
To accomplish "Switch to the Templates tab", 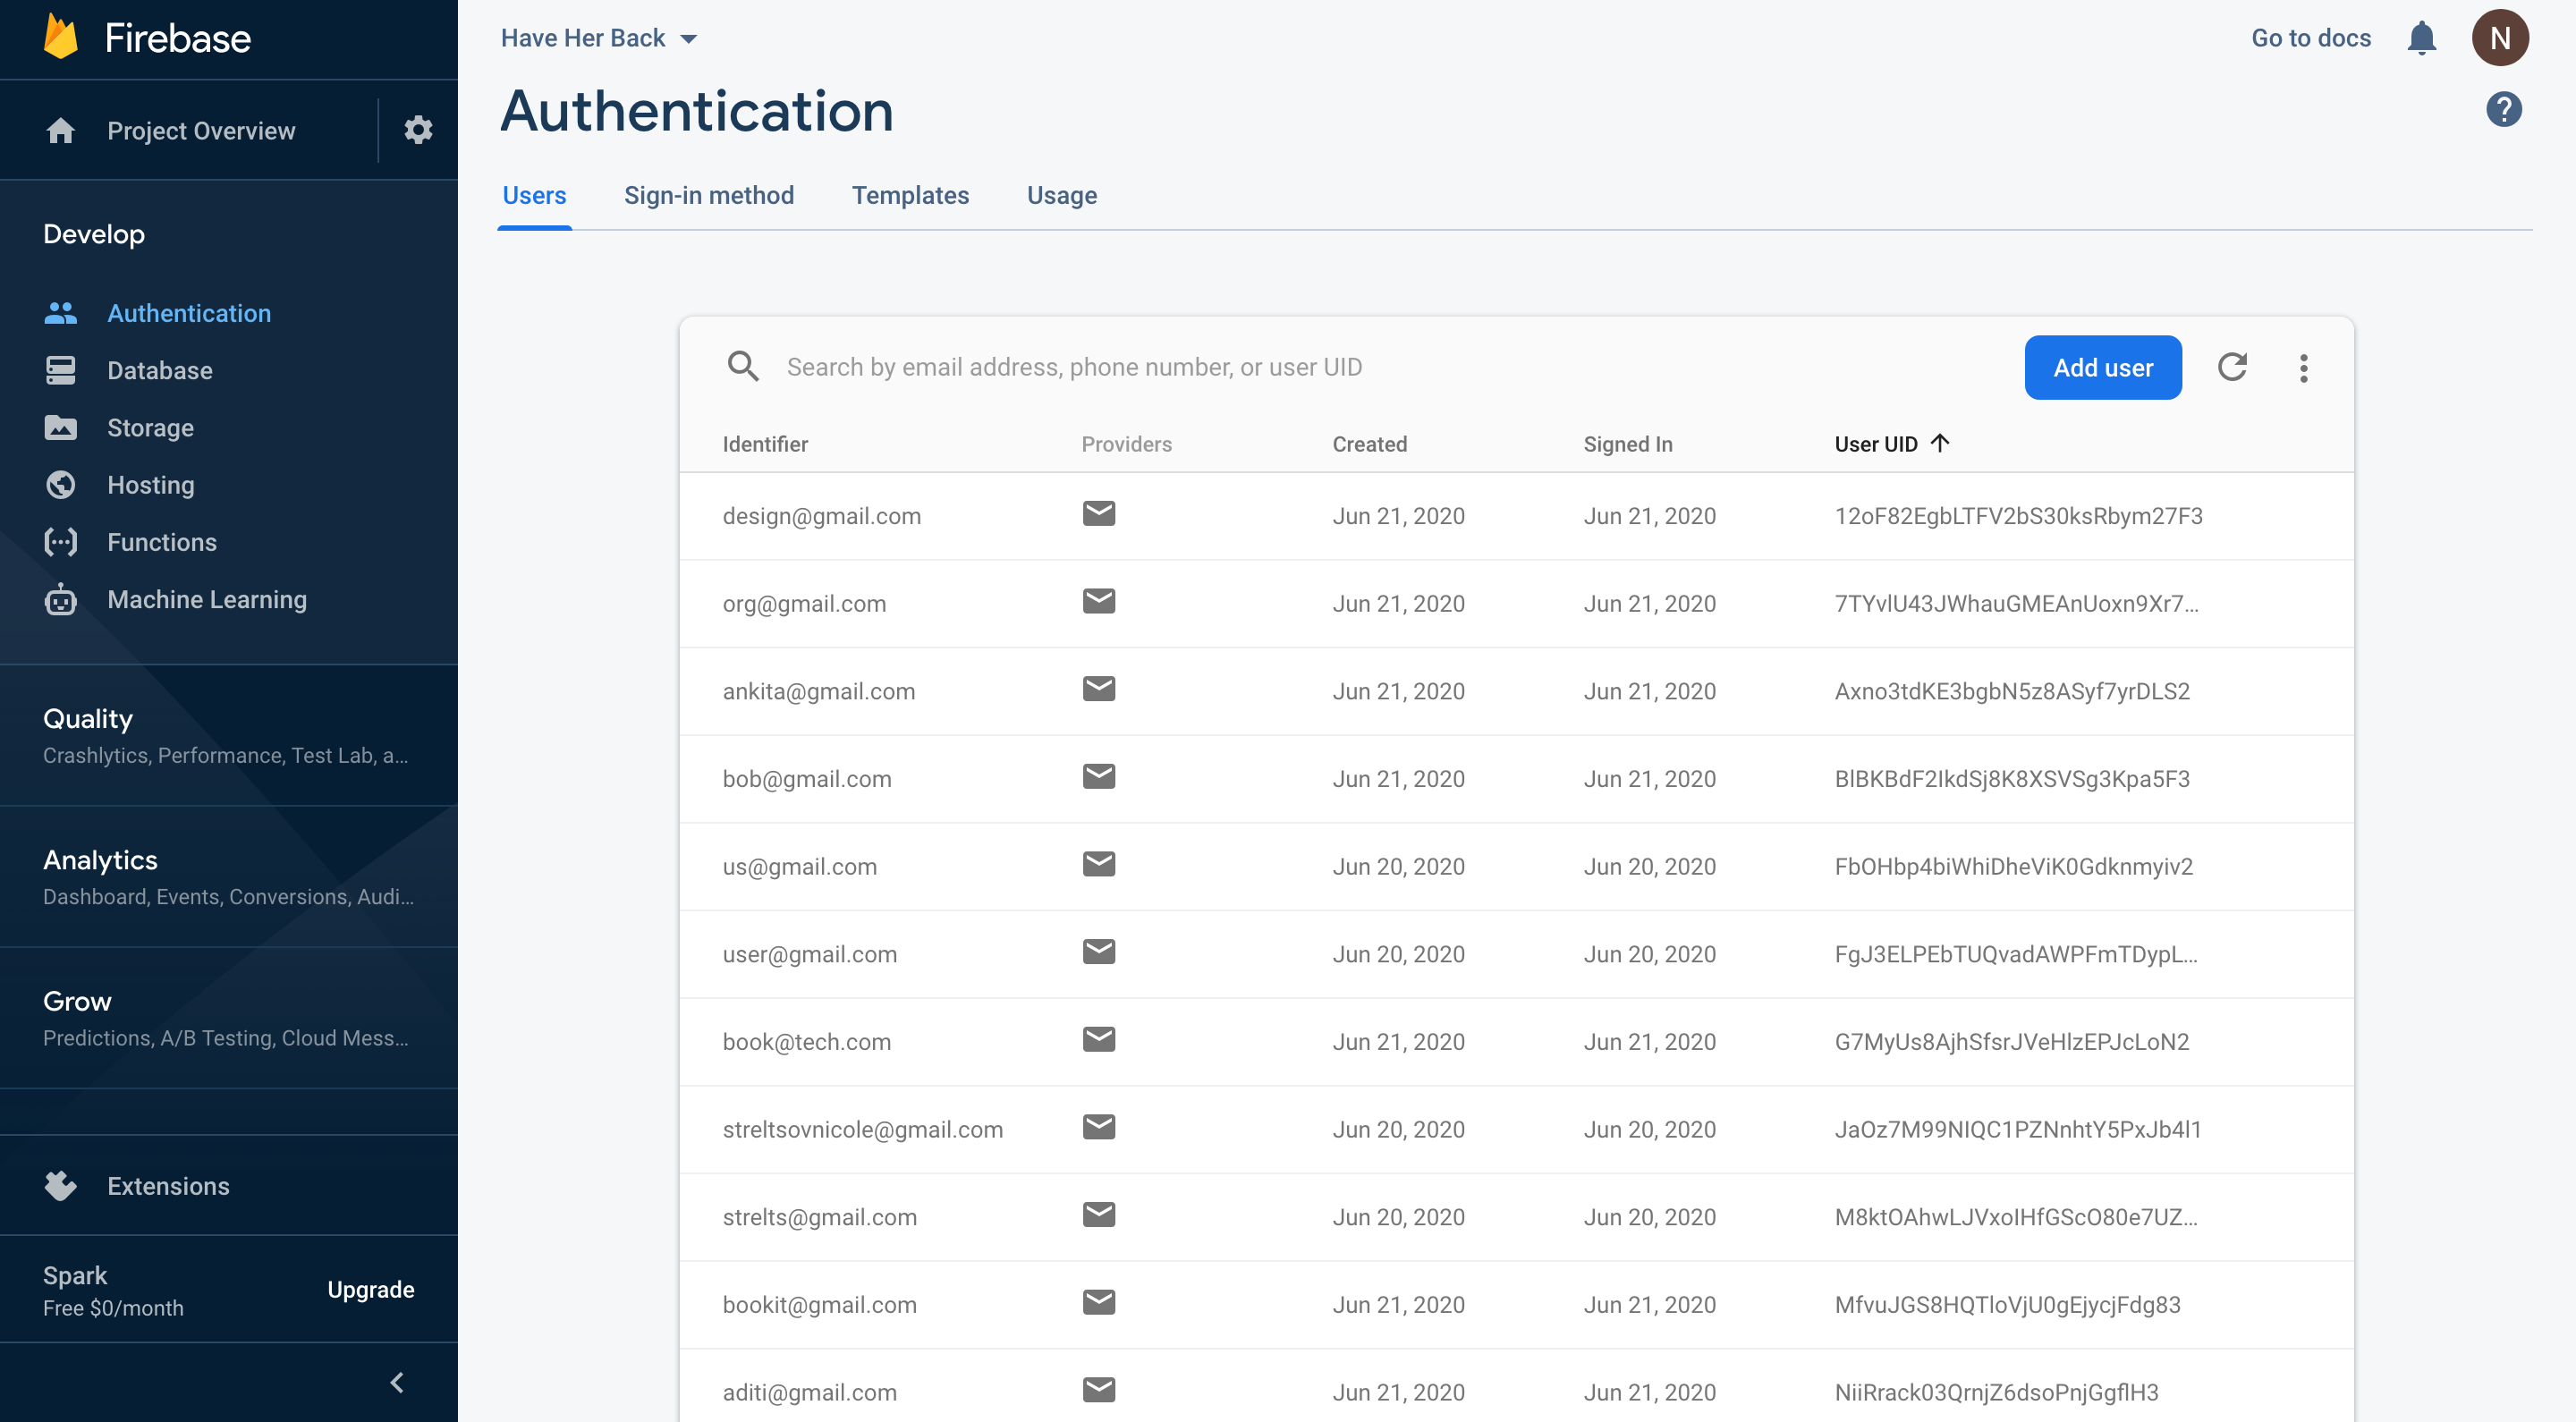I will (x=910, y=195).
